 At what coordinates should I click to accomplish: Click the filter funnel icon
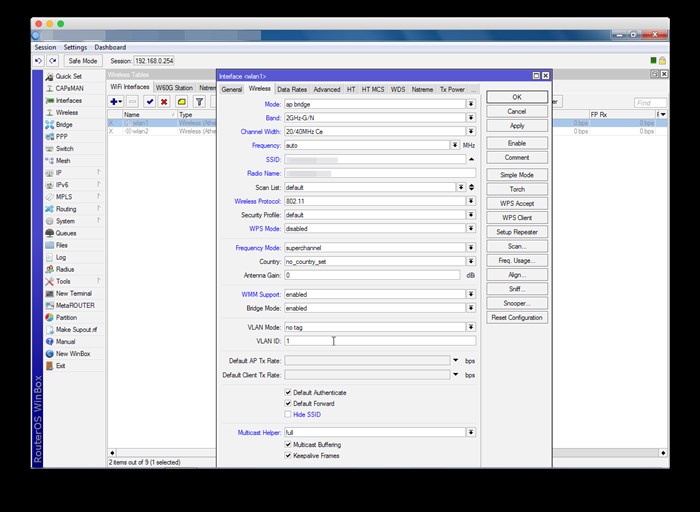pyautogui.click(x=200, y=102)
